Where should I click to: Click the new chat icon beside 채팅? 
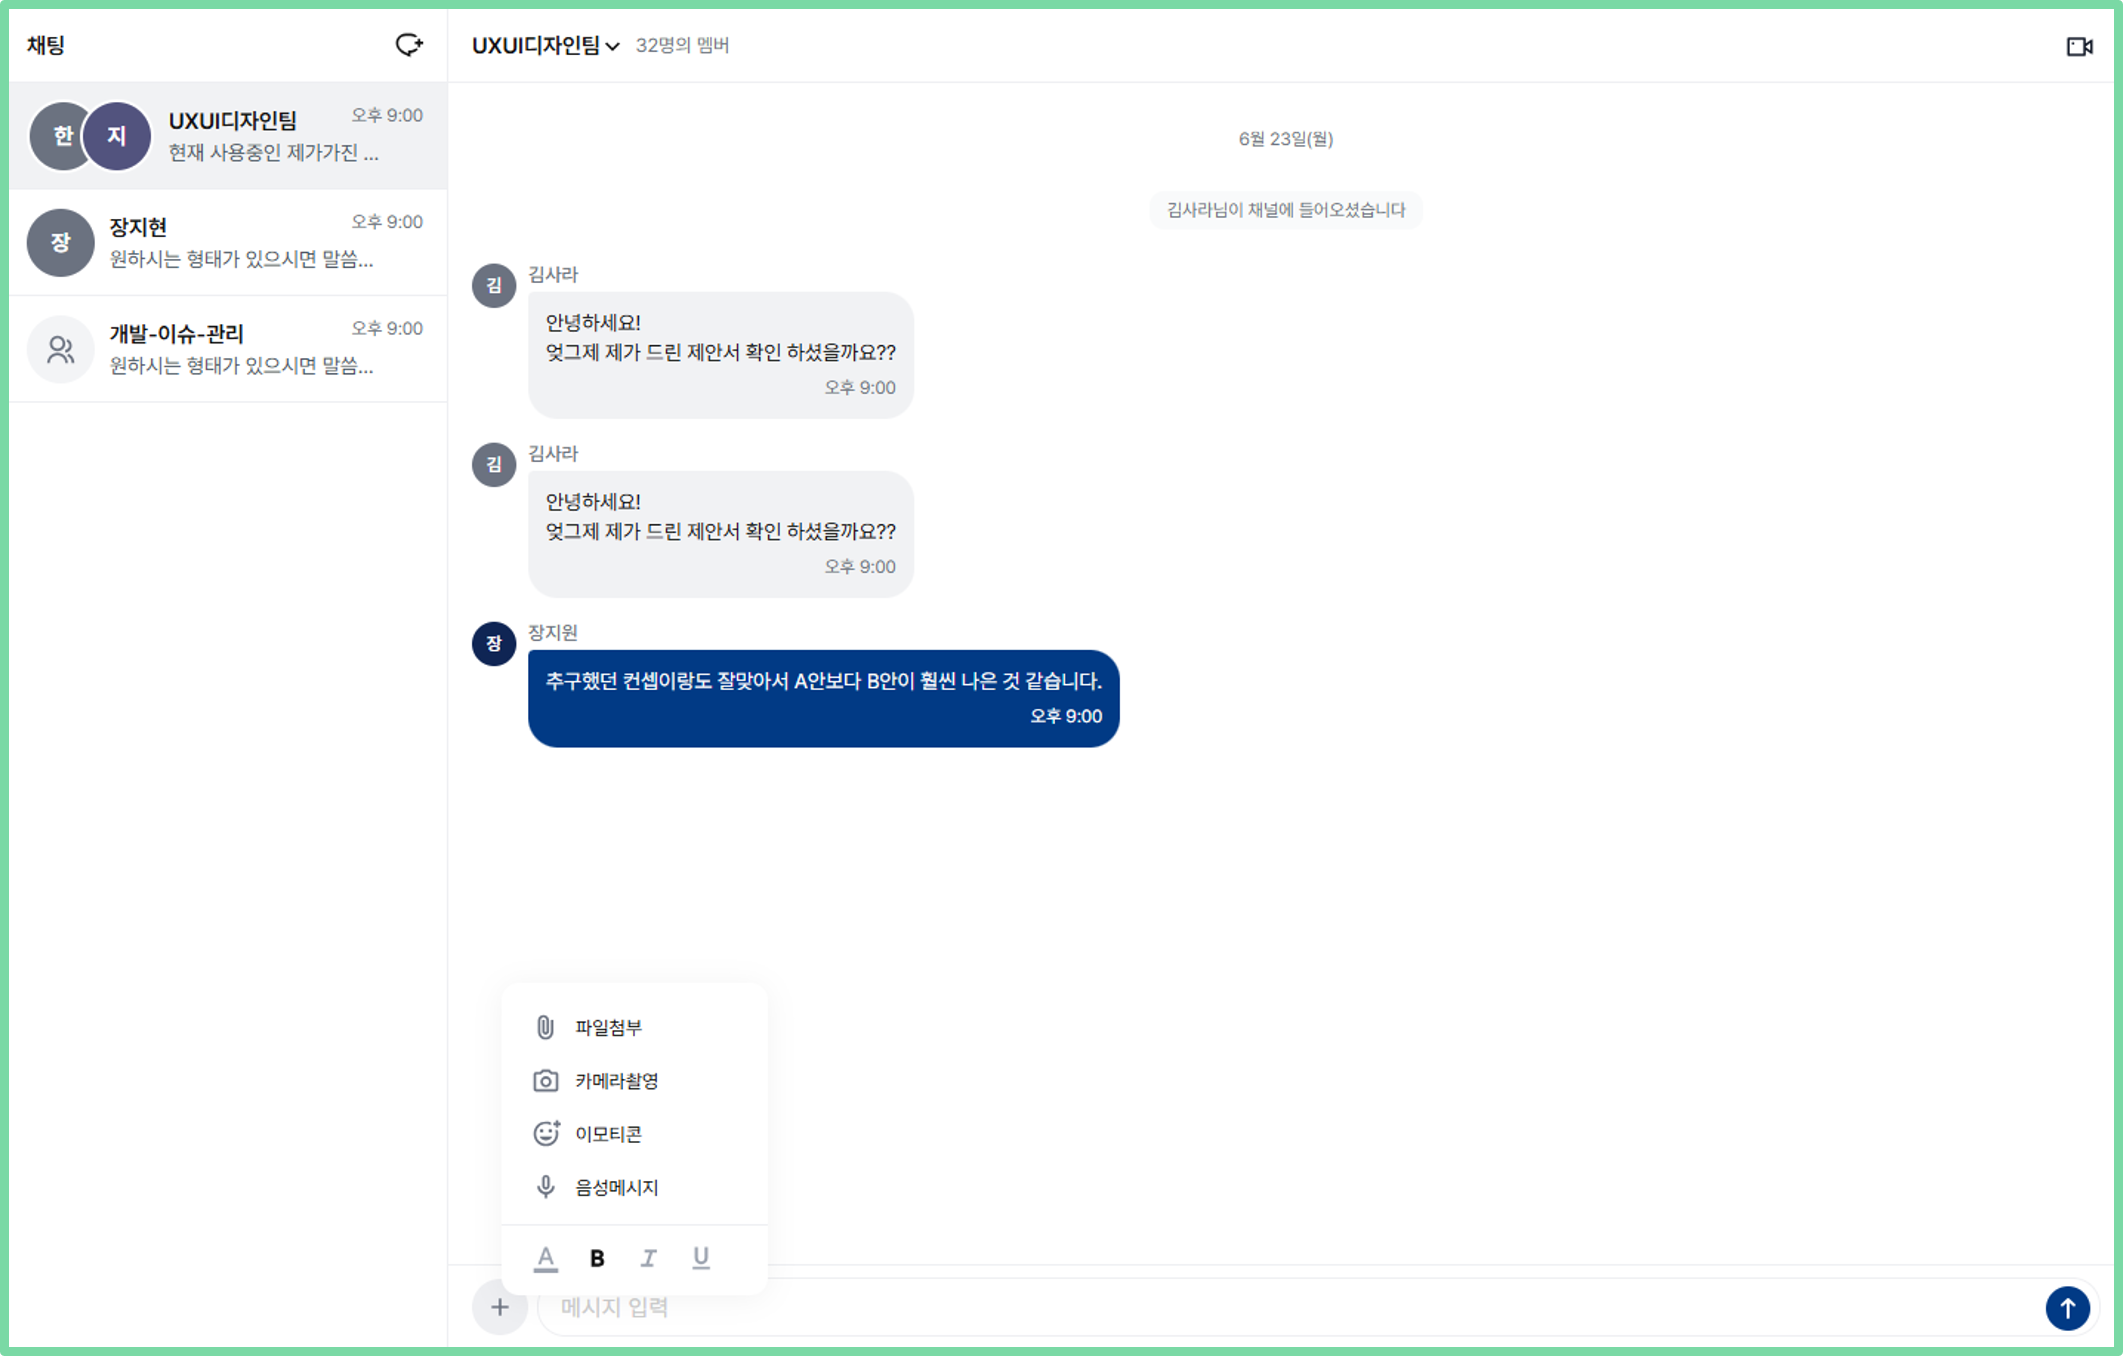pyautogui.click(x=409, y=45)
